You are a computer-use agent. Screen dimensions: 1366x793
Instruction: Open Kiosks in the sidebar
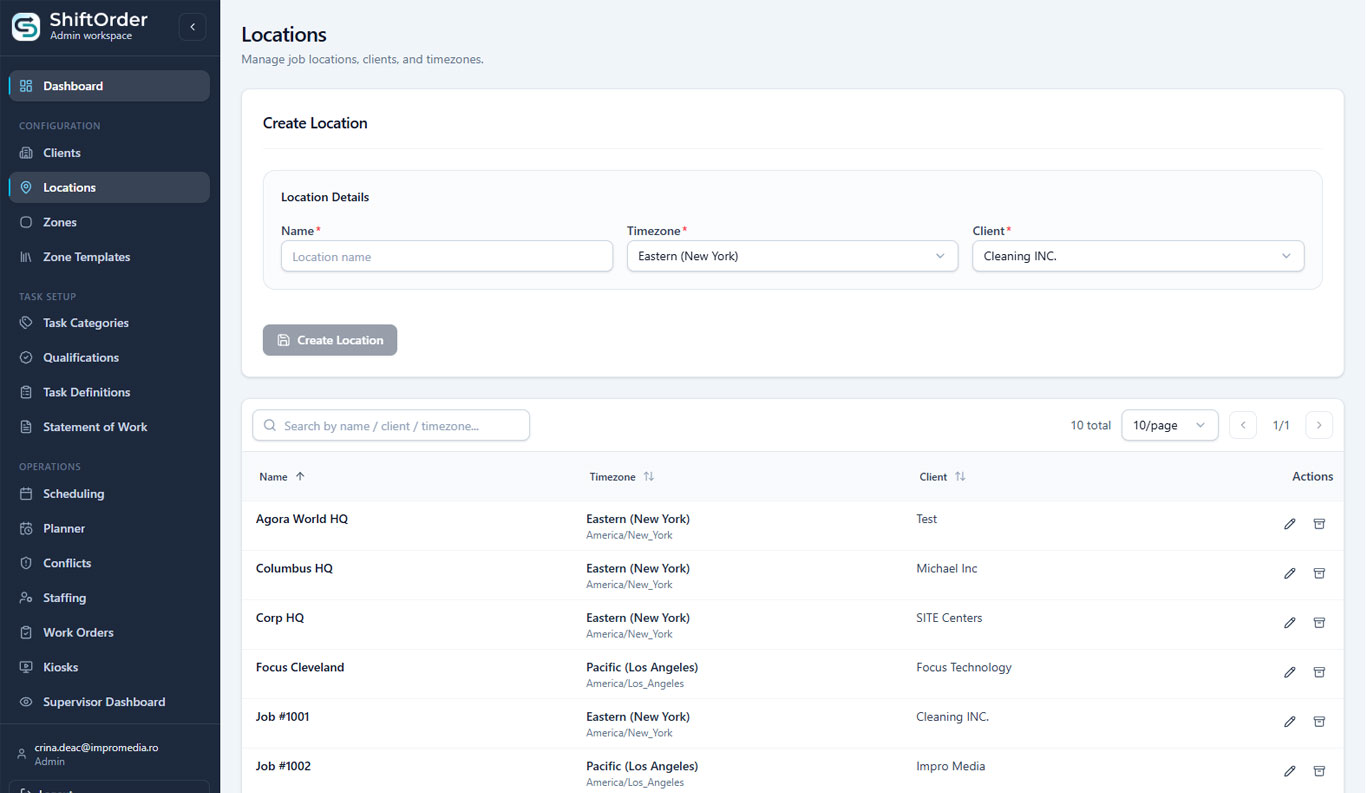pyautogui.click(x=109, y=667)
